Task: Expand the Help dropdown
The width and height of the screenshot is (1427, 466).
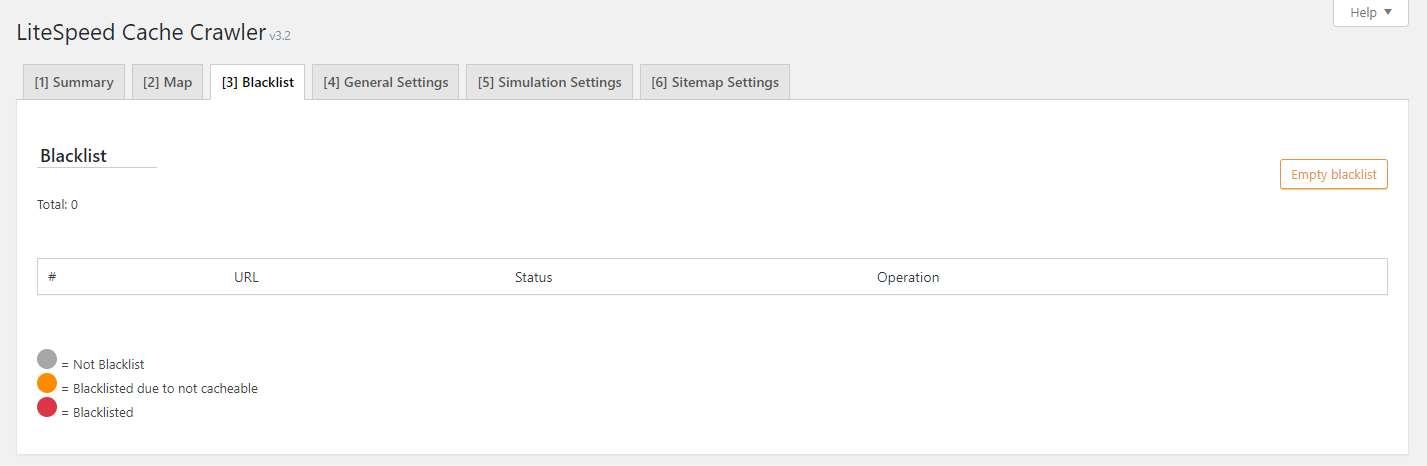Action: [x=1370, y=13]
